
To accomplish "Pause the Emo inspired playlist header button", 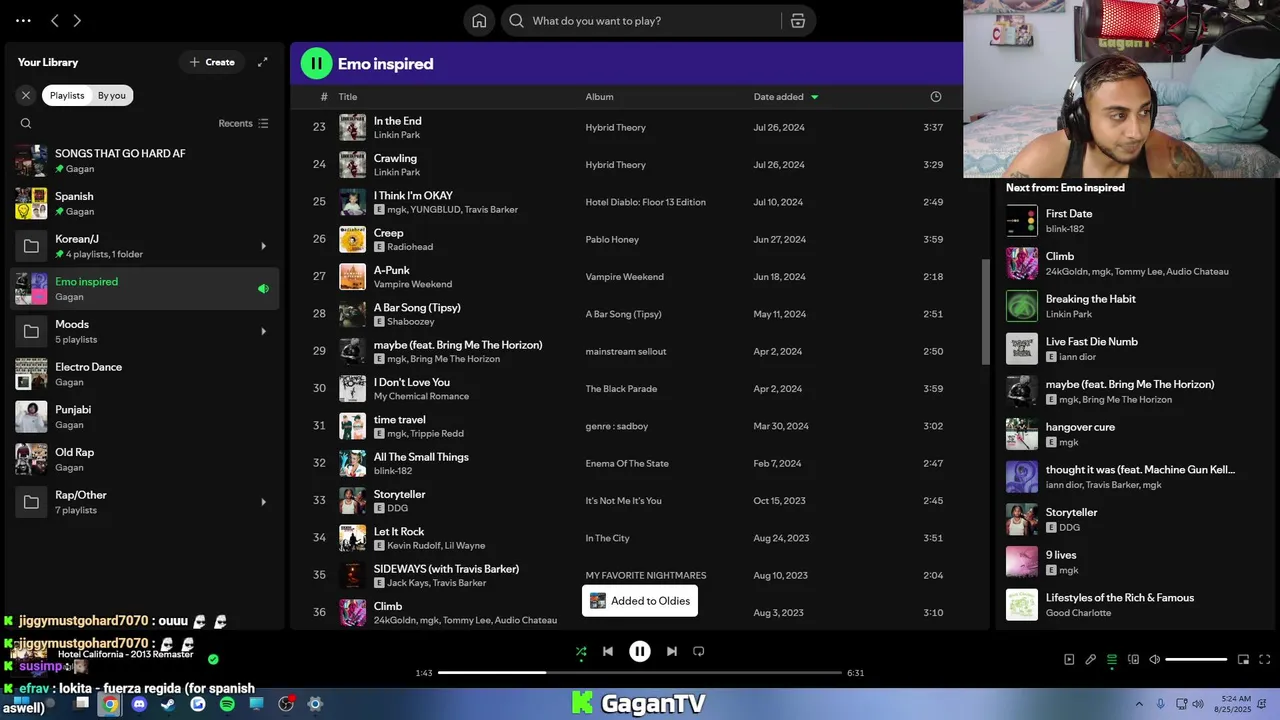I will [316, 63].
